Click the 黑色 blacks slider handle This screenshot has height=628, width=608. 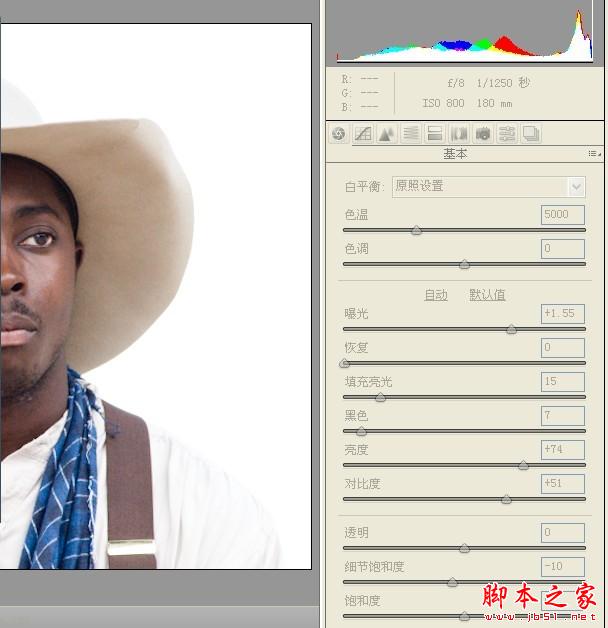pos(361,431)
